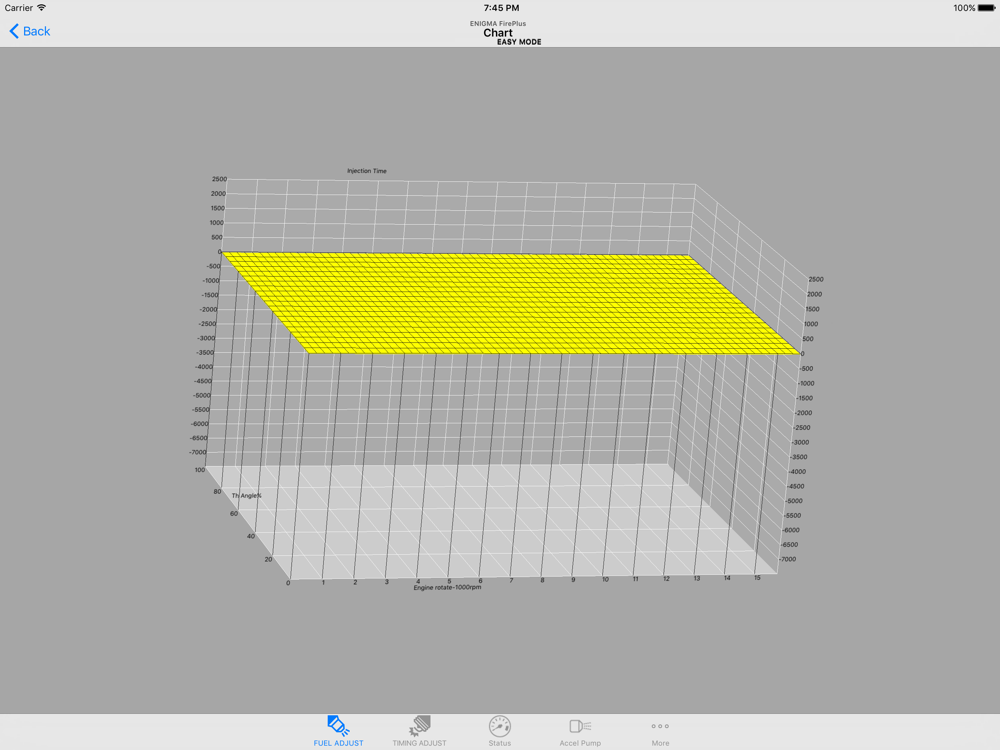1000x750 pixels.
Task: Click the Back chevron arrow
Action: [x=14, y=31]
